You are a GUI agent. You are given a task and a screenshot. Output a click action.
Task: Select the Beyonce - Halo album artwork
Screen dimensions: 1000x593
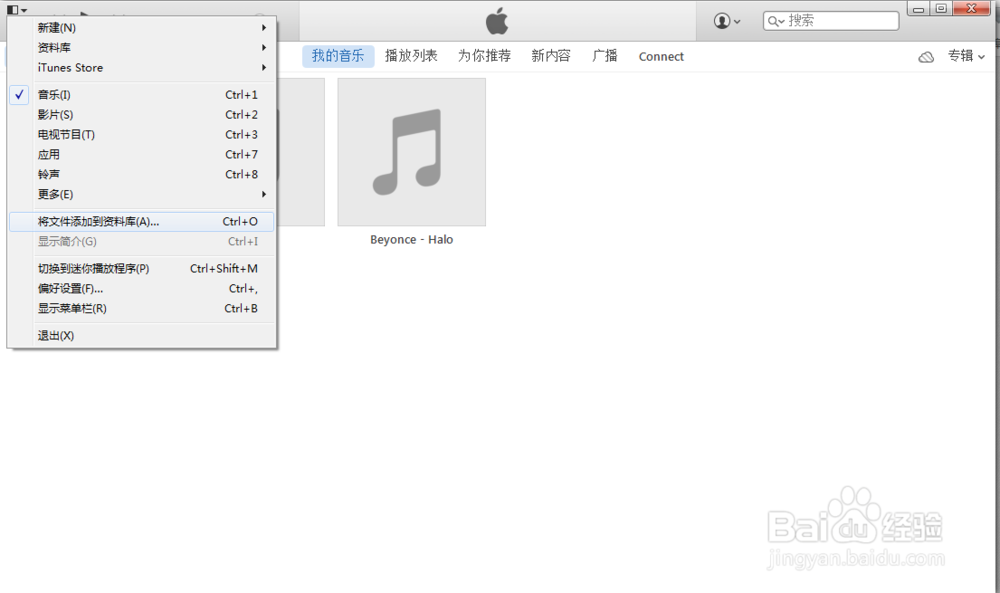point(411,152)
